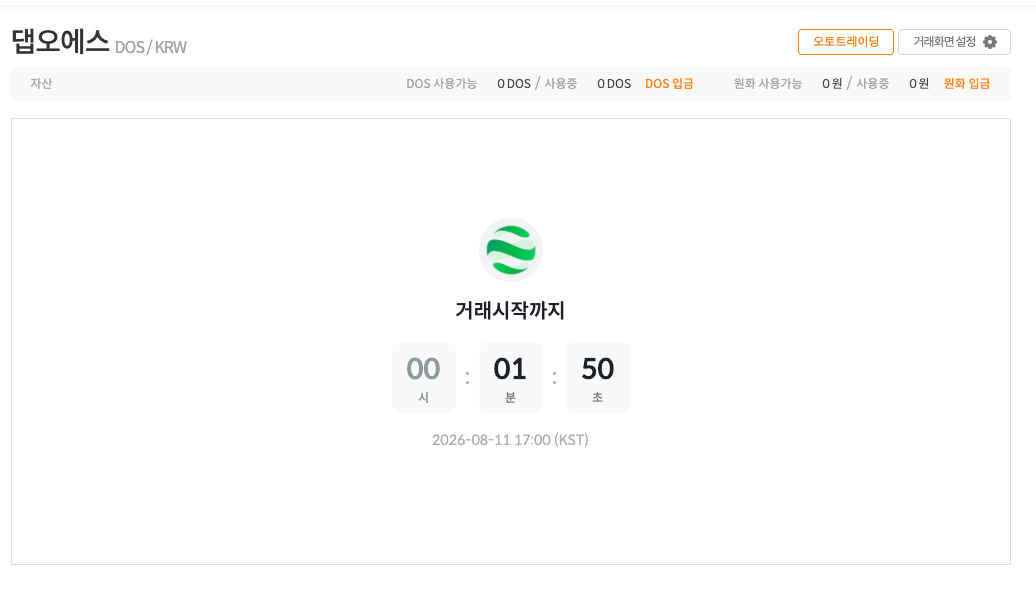Click the 0 원 available KRW amount
This screenshot has width=1036, height=600.
(x=832, y=84)
